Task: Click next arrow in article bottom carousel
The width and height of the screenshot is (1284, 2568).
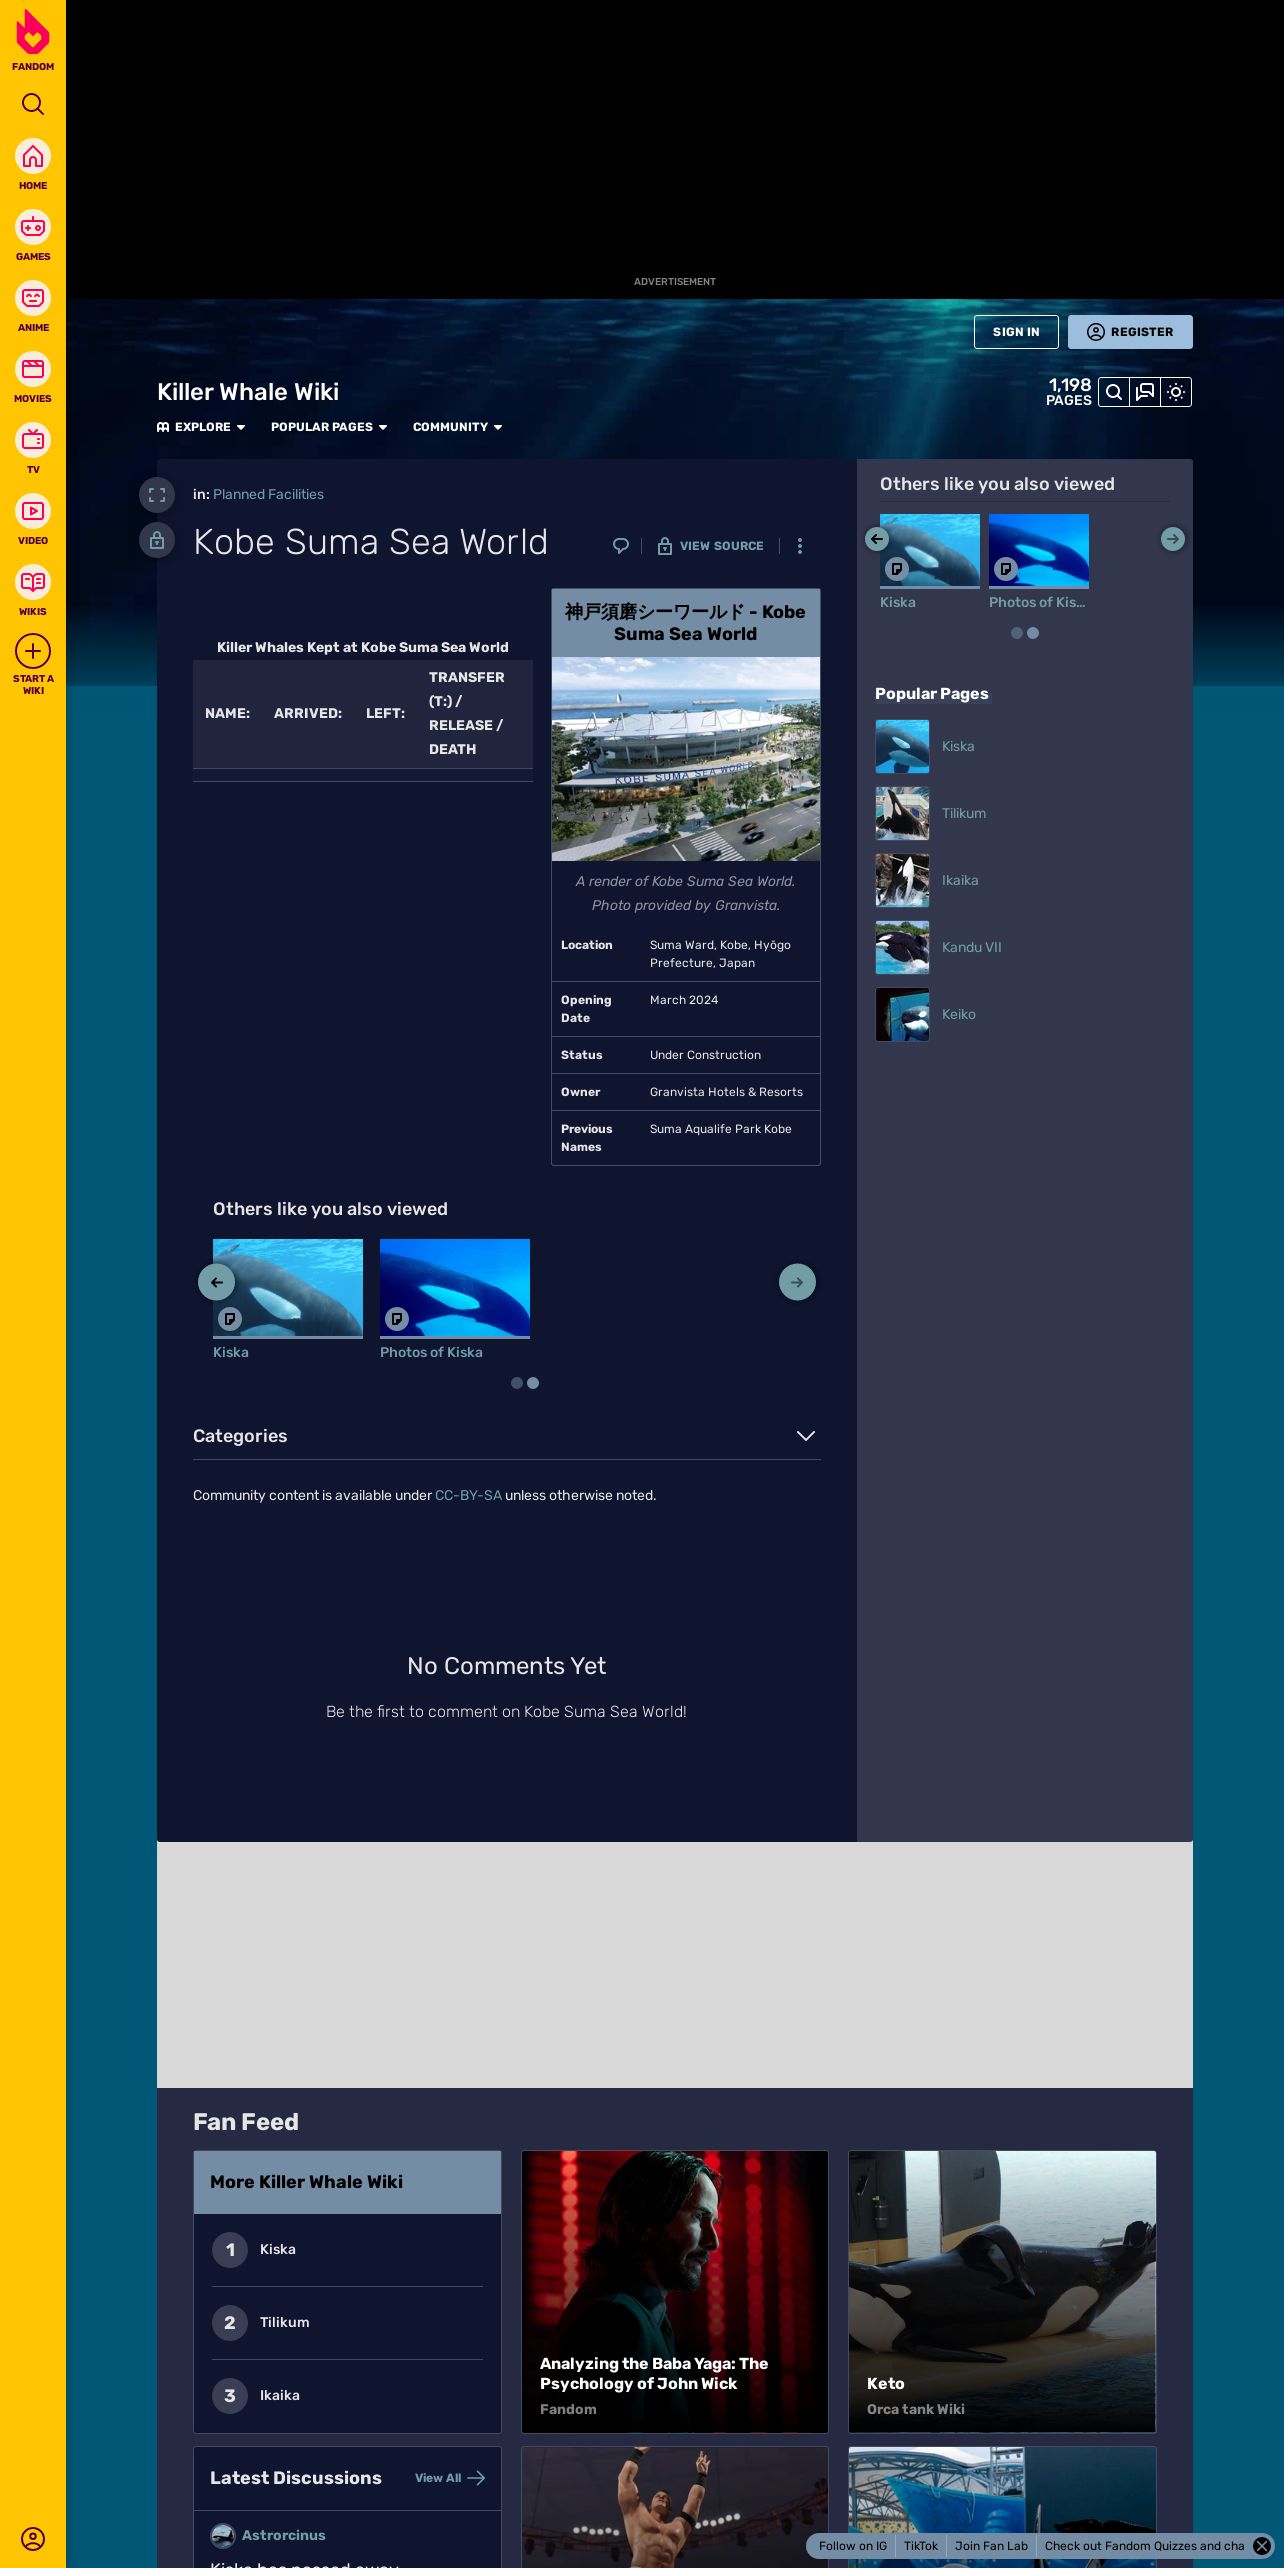Action: [x=797, y=1282]
